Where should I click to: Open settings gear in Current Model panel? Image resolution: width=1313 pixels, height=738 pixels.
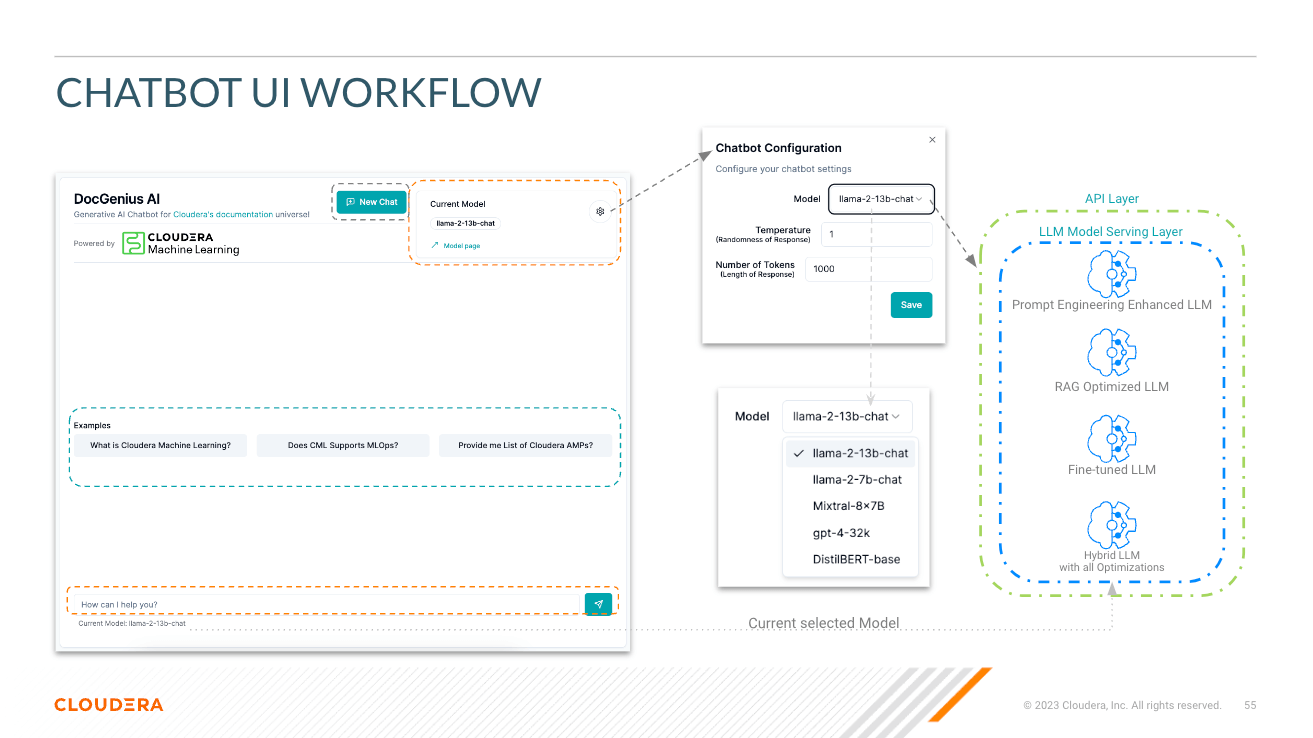coord(600,211)
